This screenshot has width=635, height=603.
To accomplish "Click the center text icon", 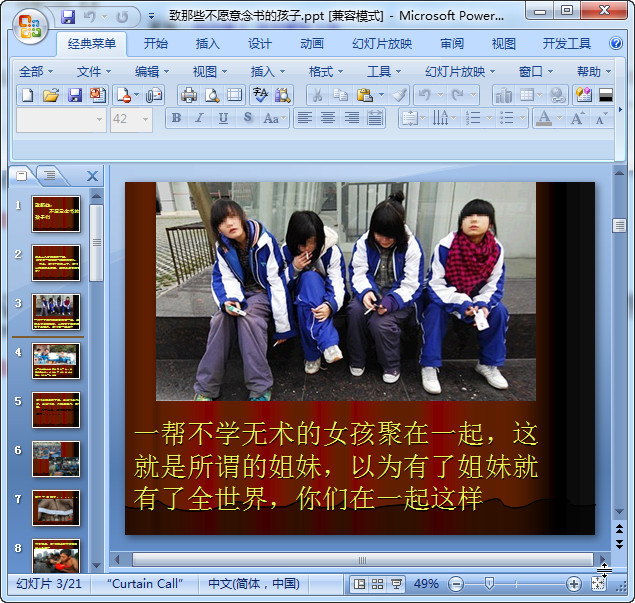I will 328,118.
